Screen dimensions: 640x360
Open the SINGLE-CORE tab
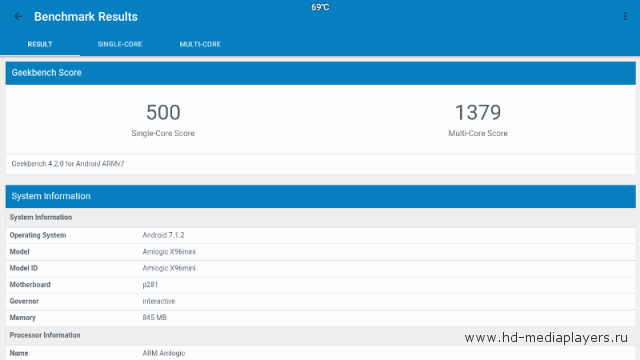[x=120, y=44]
